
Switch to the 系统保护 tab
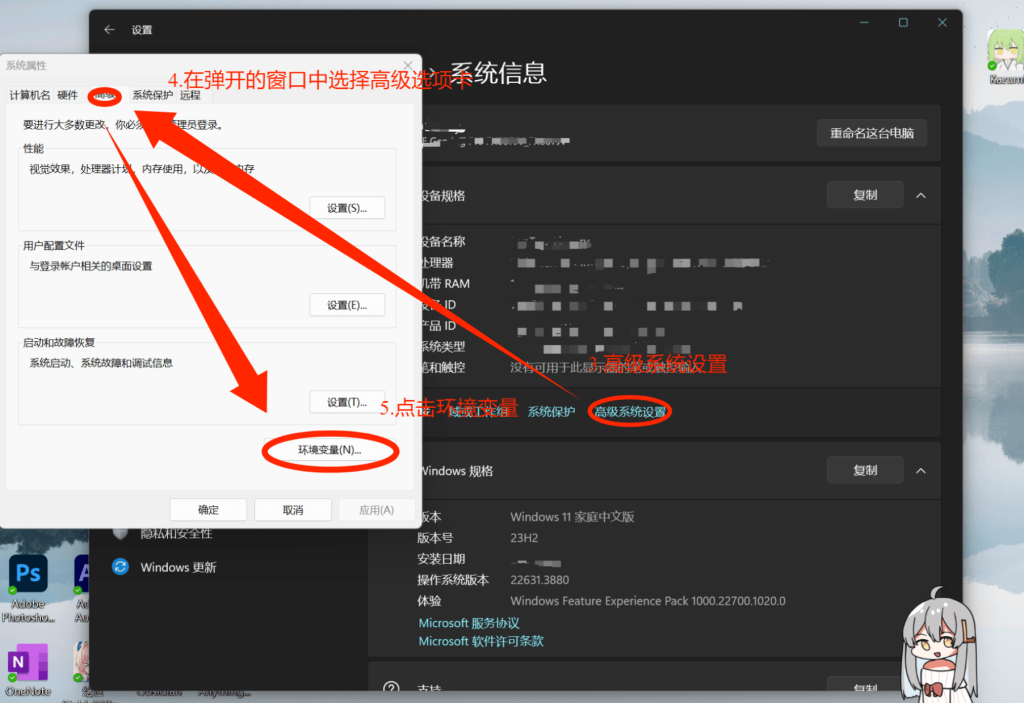152,95
